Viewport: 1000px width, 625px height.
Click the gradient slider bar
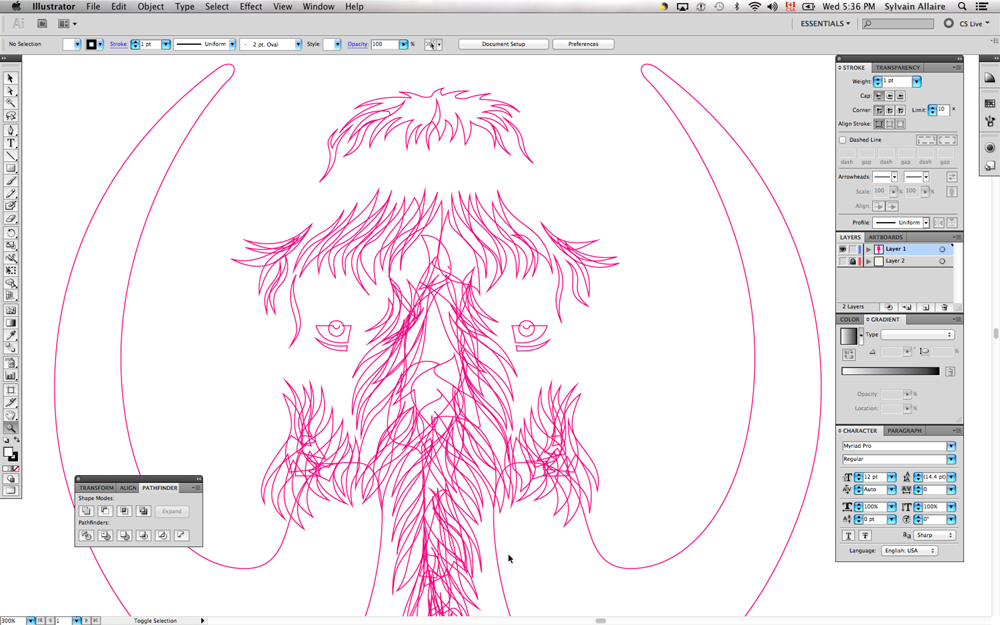click(x=890, y=371)
